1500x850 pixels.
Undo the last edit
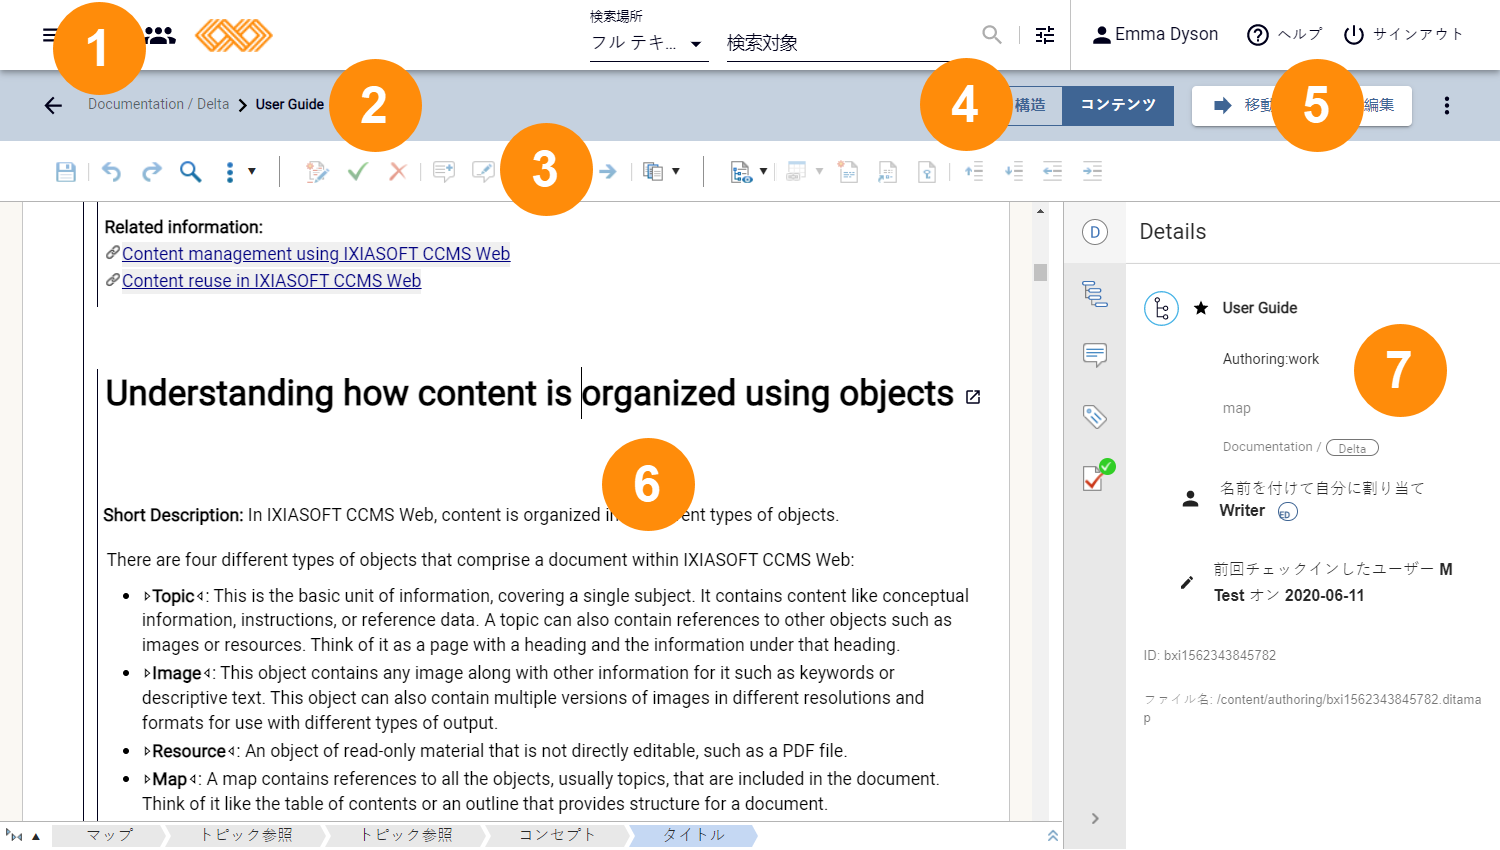click(111, 172)
